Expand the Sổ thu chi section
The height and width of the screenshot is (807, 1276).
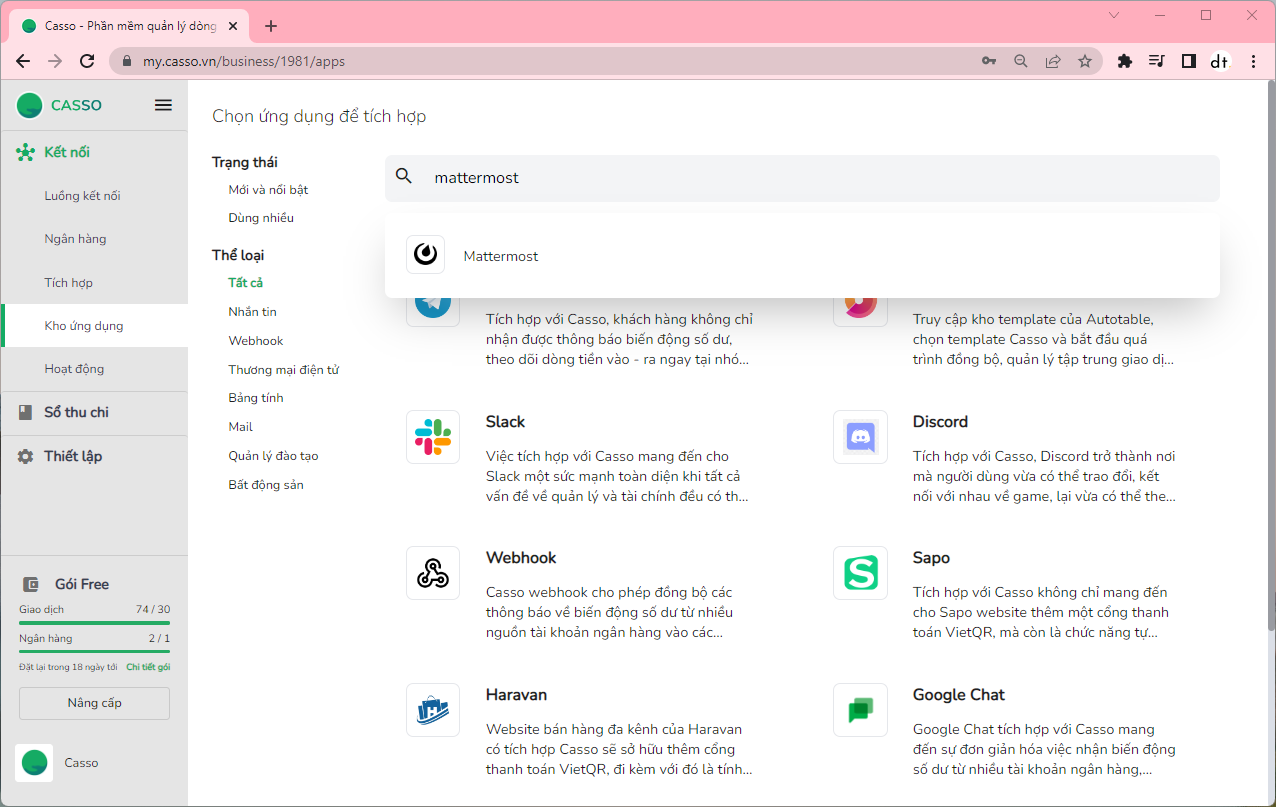tap(76, 412)
